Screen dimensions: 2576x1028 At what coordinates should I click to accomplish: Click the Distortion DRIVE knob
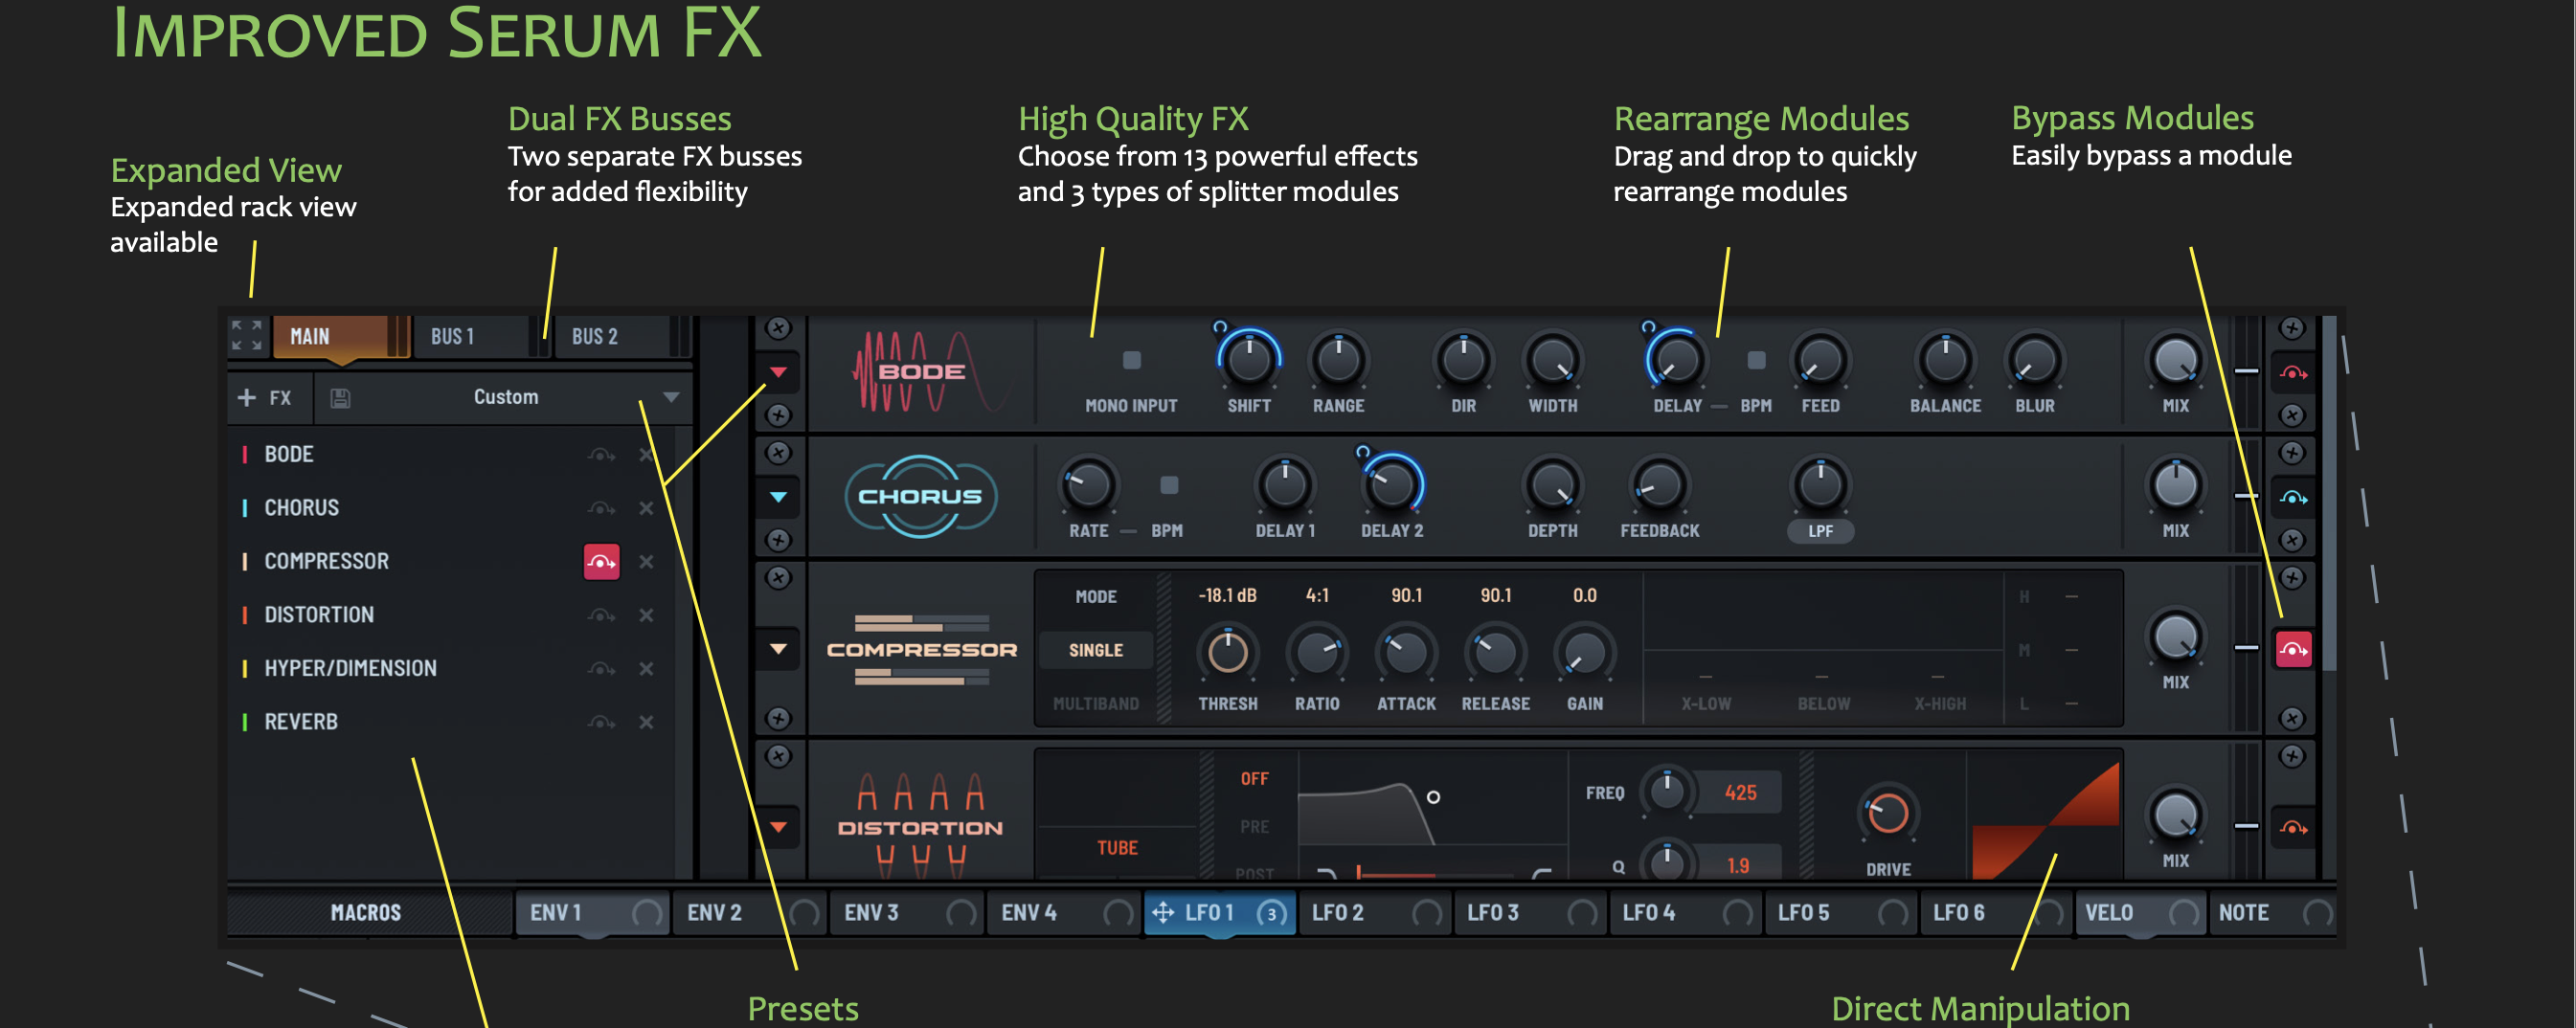point(1888,813)
